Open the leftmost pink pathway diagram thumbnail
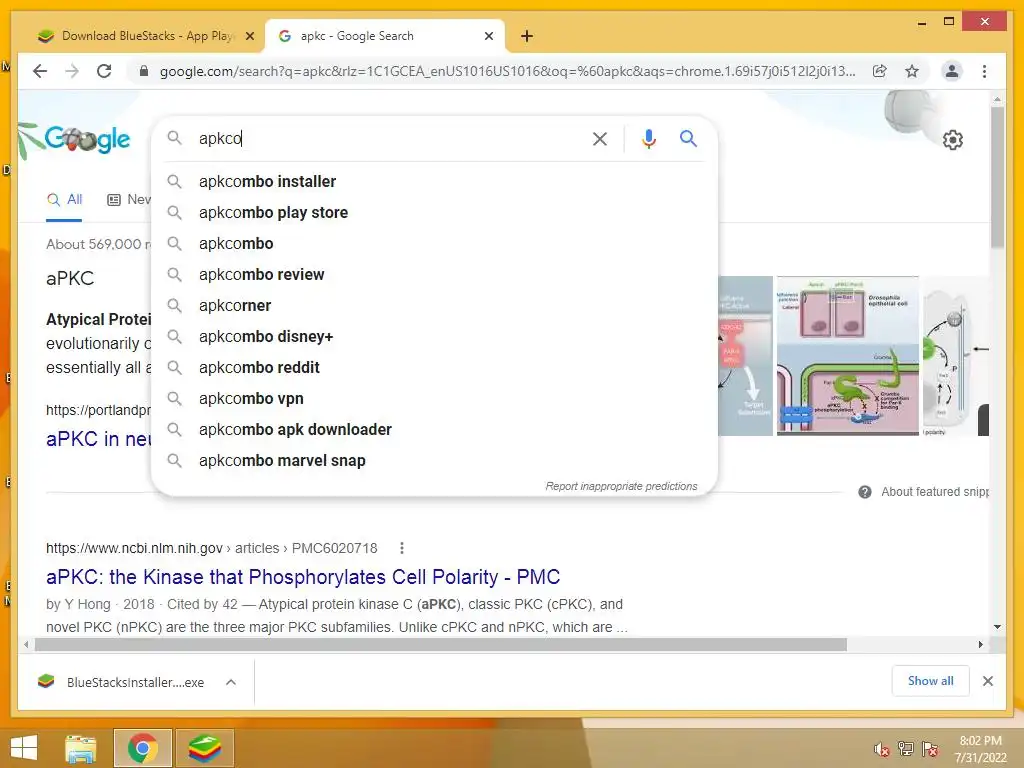This screenshot has width=1024, height=768. pos(746,356)
